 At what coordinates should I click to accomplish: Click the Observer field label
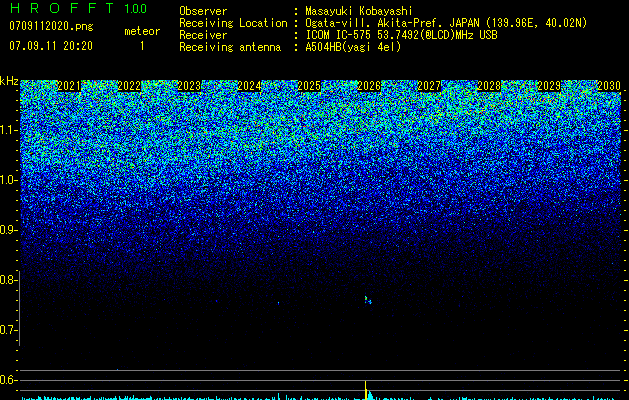(203, 11)
